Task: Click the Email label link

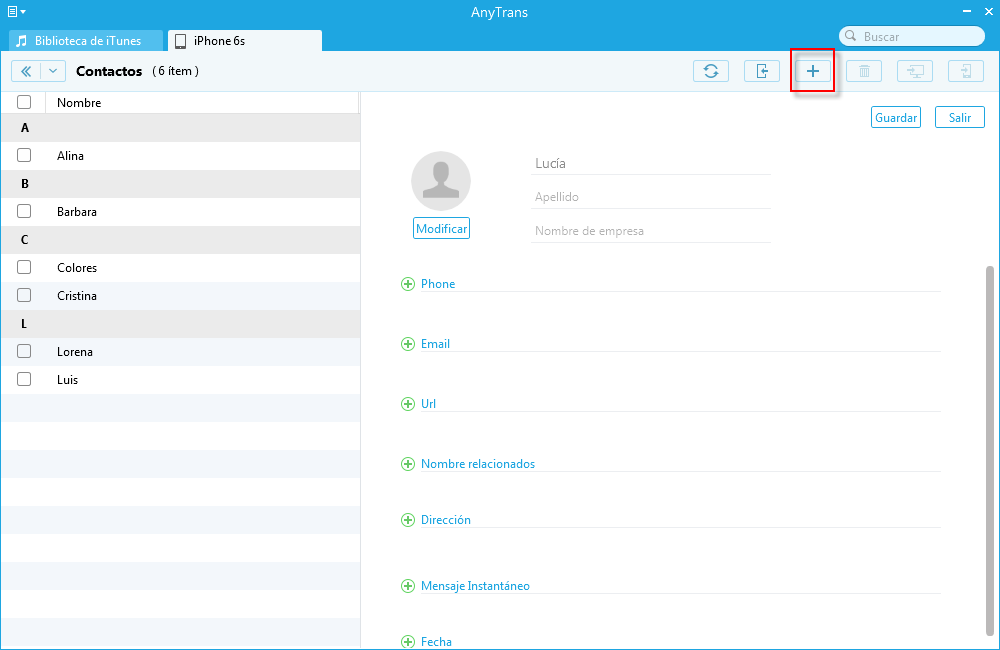Action: 435,344
